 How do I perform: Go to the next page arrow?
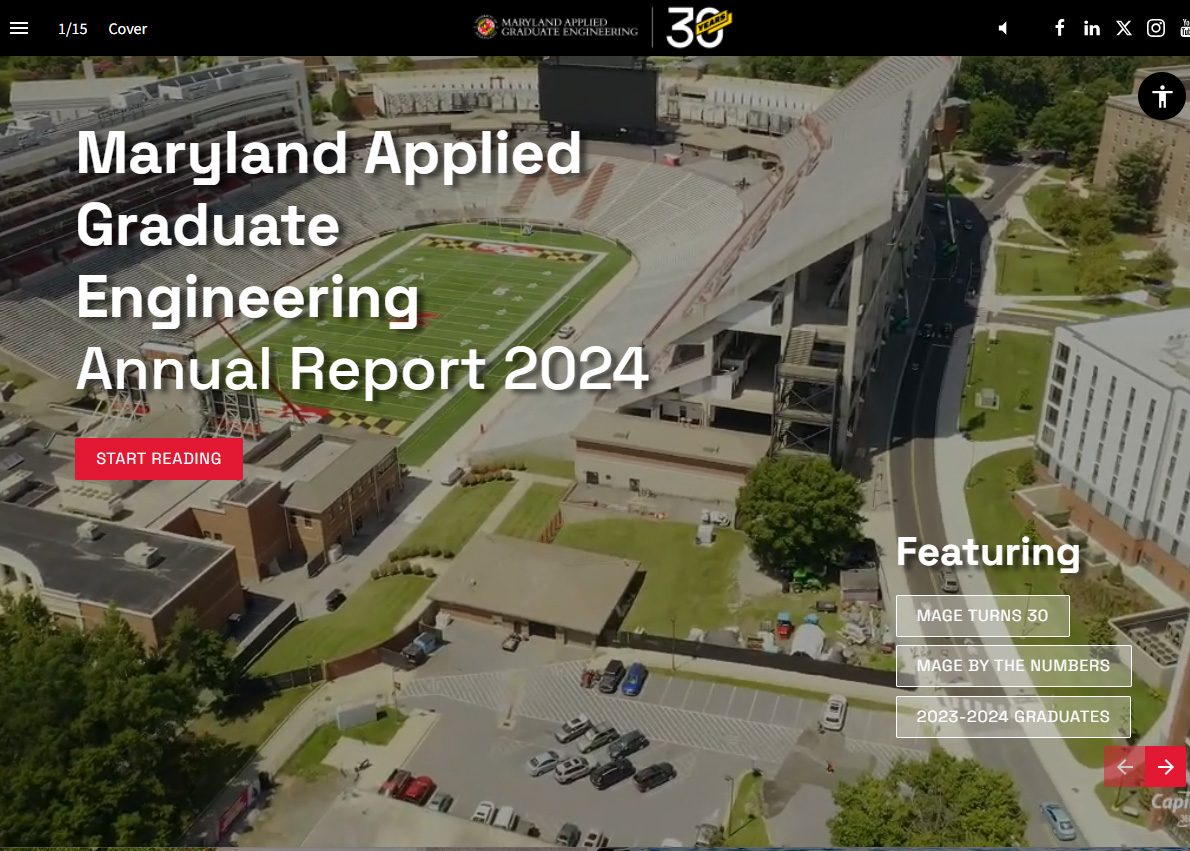click(1166, 767)
